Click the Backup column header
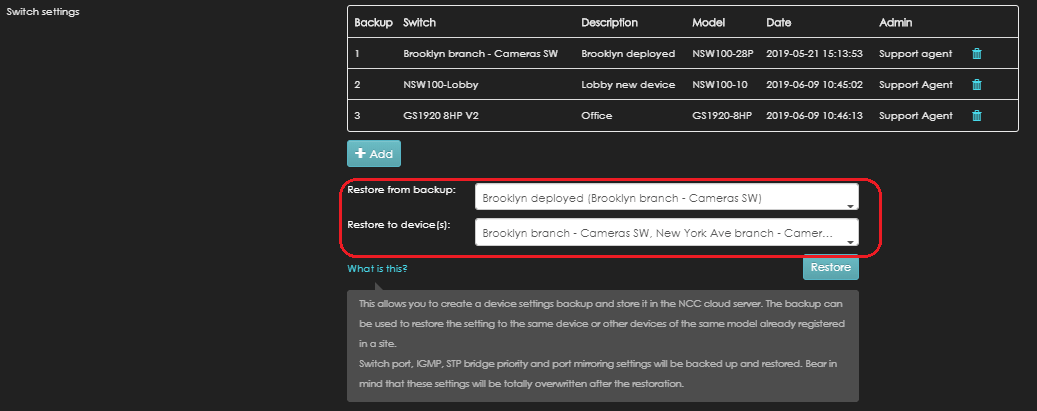This screenshot has width=1037, height=411. coord(373,23)
